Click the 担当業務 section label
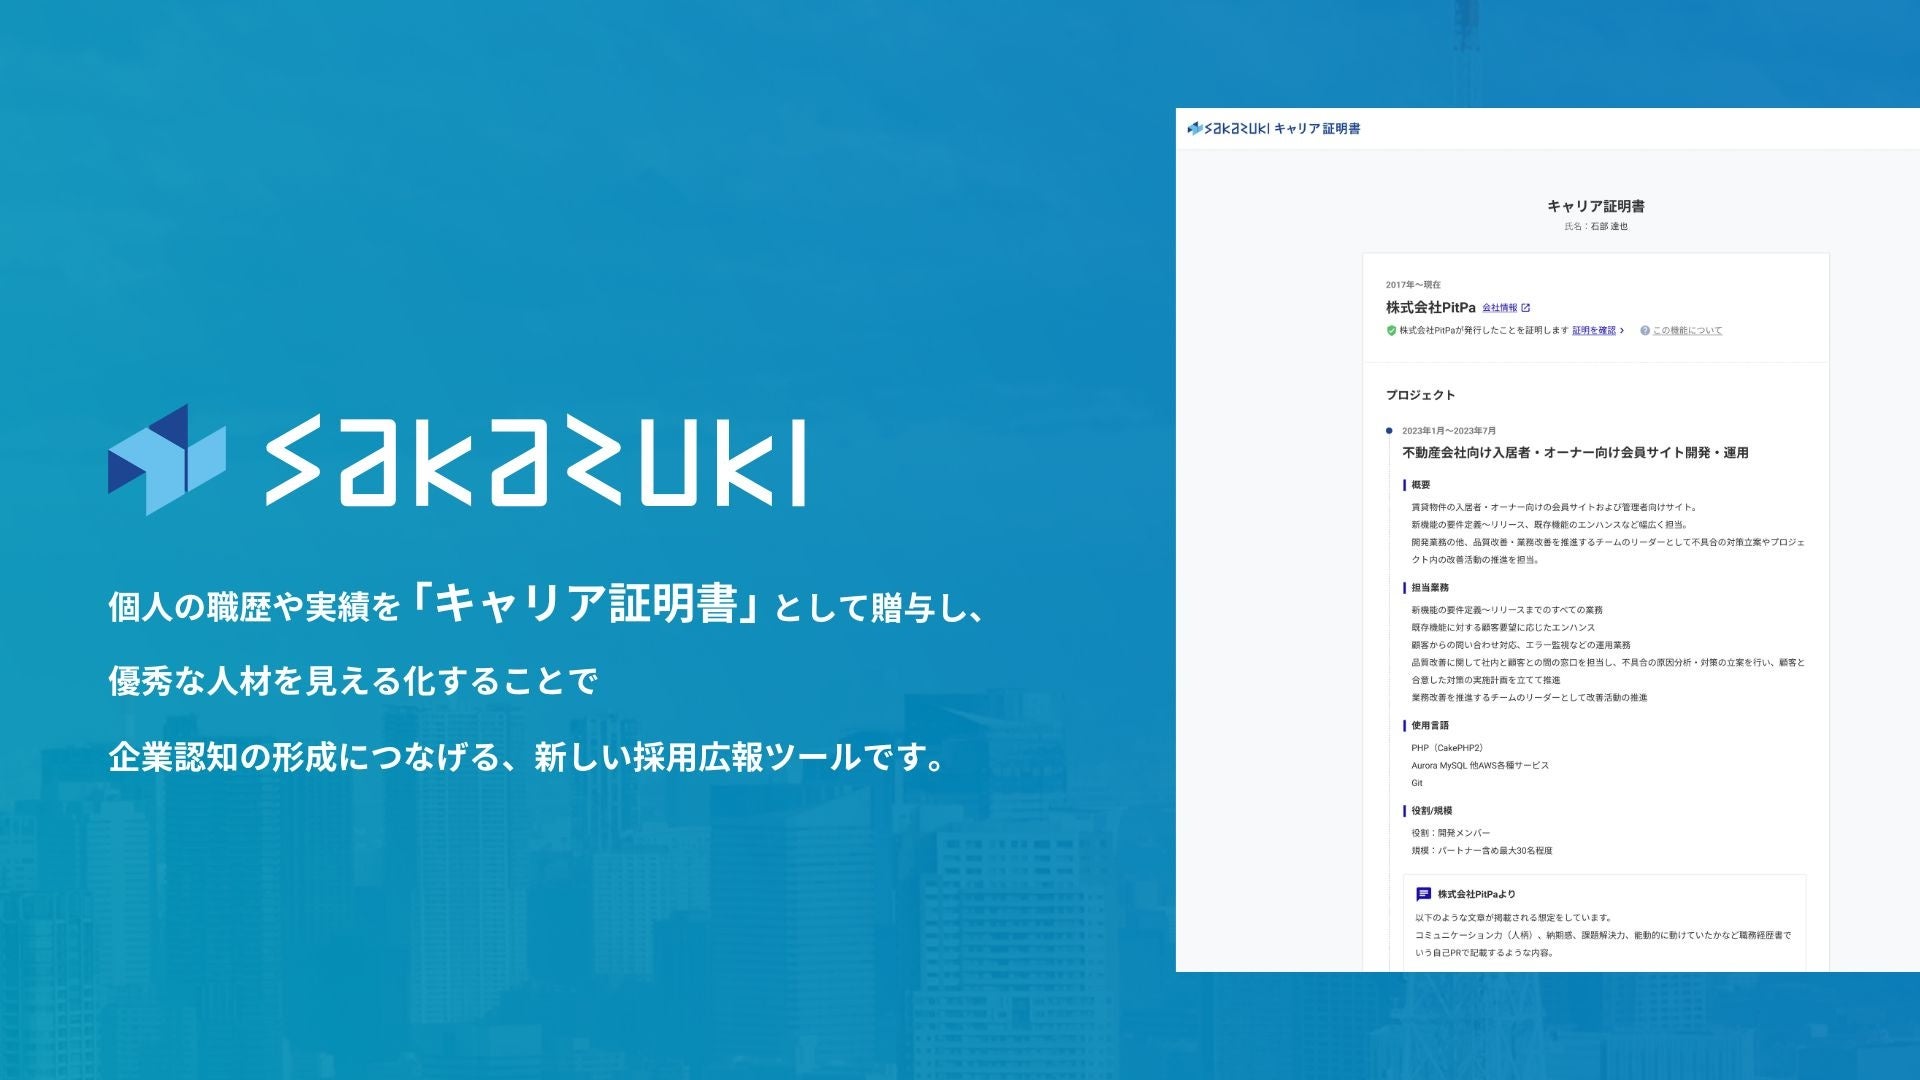Image resolution: width=1920 pixels, height=1080 pixels. coord(1430,588)
